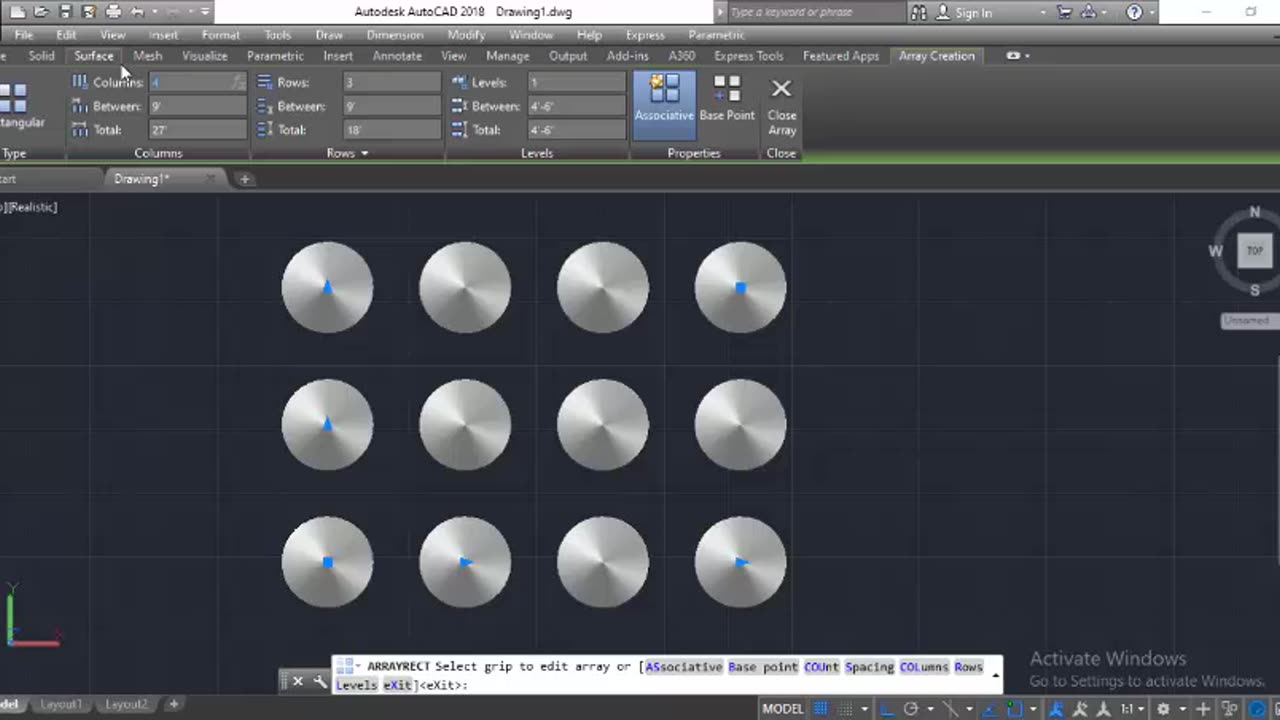Screen dimensions: 1280x720
Task: Switch to the Visualize ribbon tab
Action: [205, 56]
